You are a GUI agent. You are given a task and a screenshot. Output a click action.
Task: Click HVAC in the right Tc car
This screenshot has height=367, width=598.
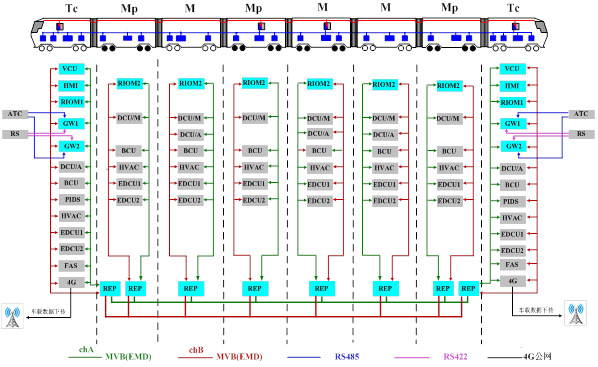pyautogui.click(x=513, y=218)
